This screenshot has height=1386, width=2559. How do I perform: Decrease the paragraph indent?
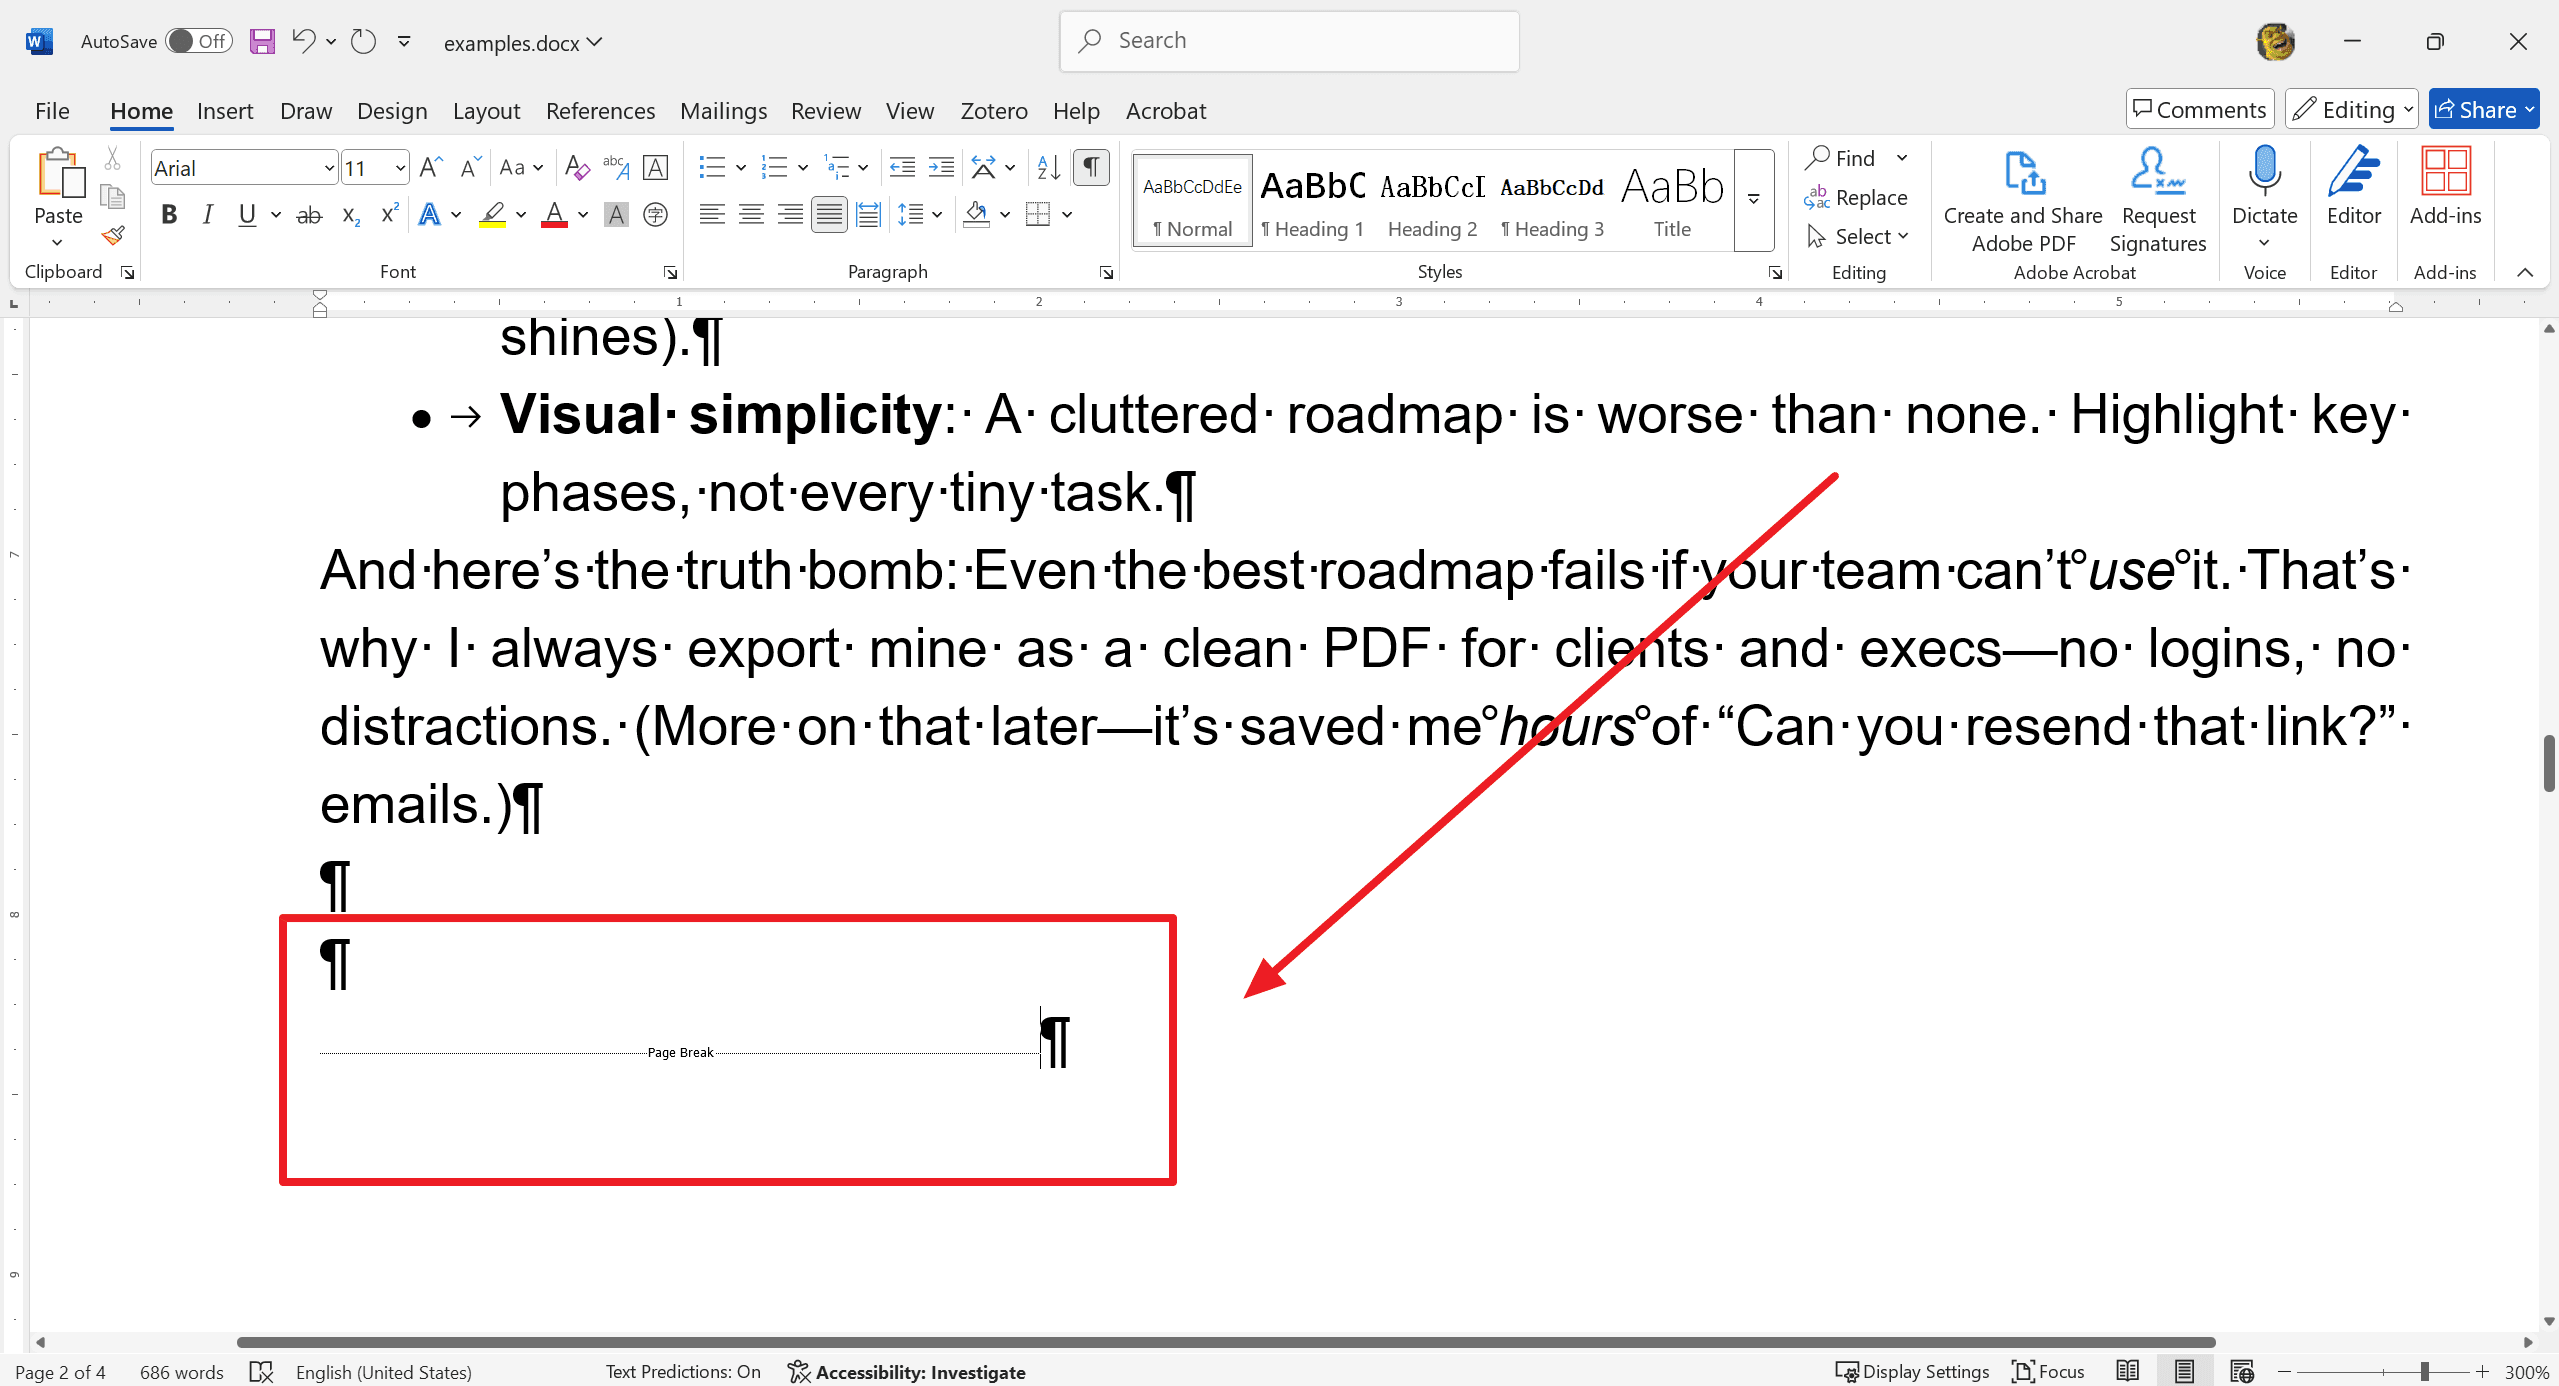tap(902, 167)
